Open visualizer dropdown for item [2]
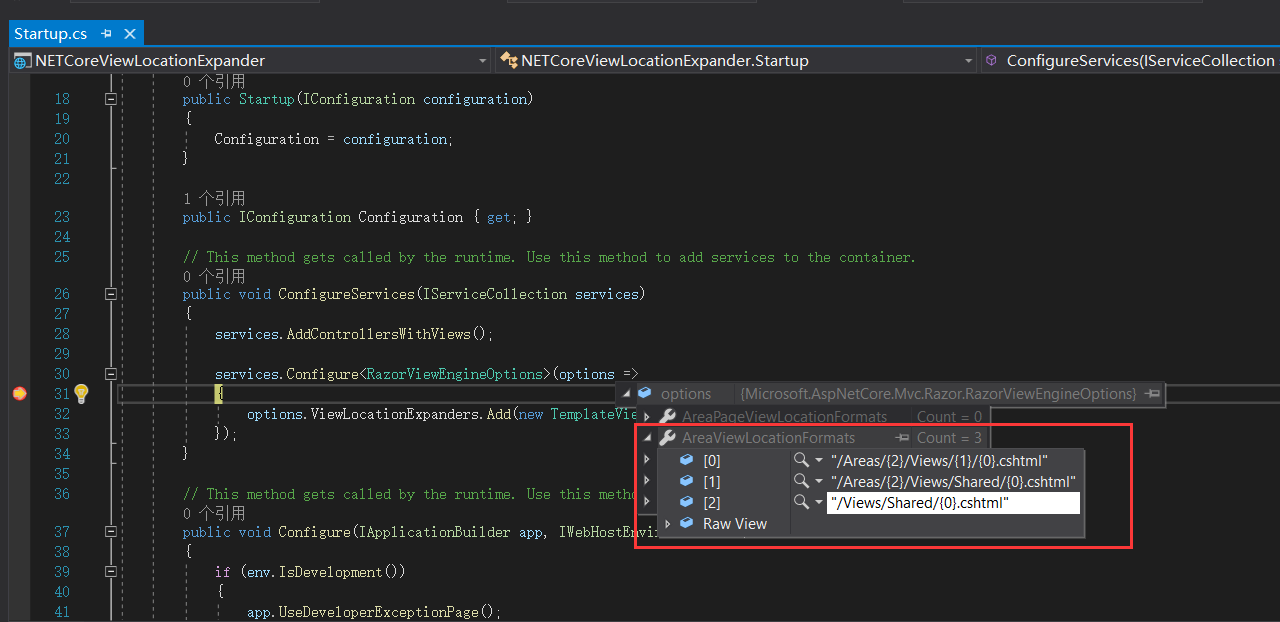This screenshot has width=1280, height=622. pos(819,502)
